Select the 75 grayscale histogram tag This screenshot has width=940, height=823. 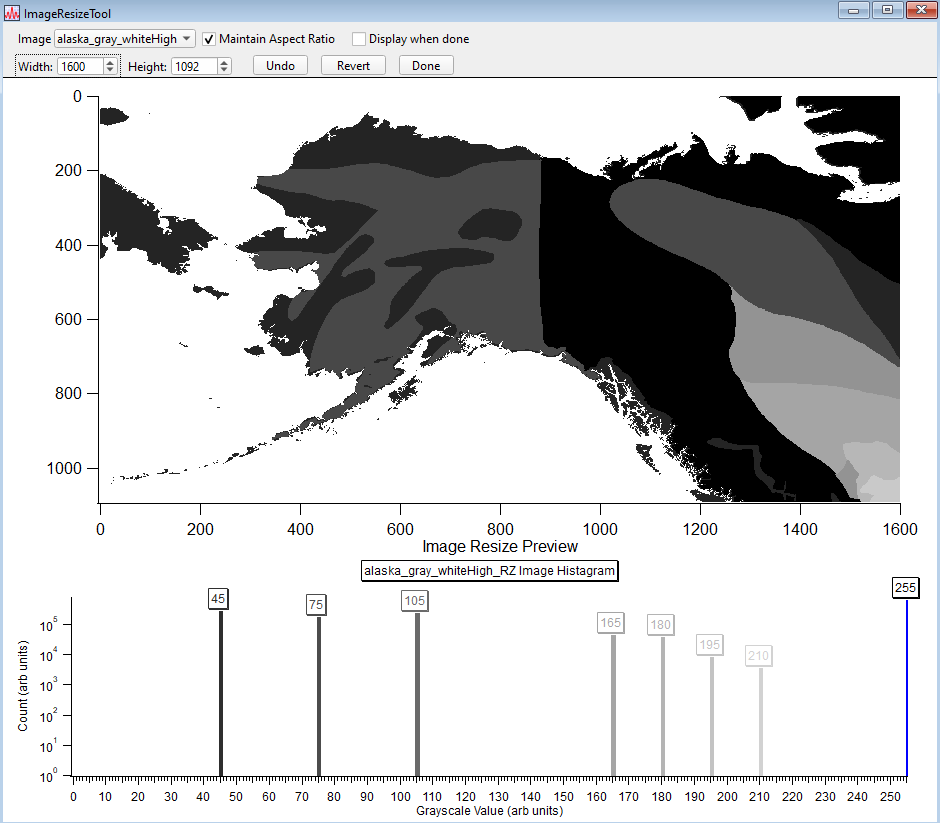316,605
